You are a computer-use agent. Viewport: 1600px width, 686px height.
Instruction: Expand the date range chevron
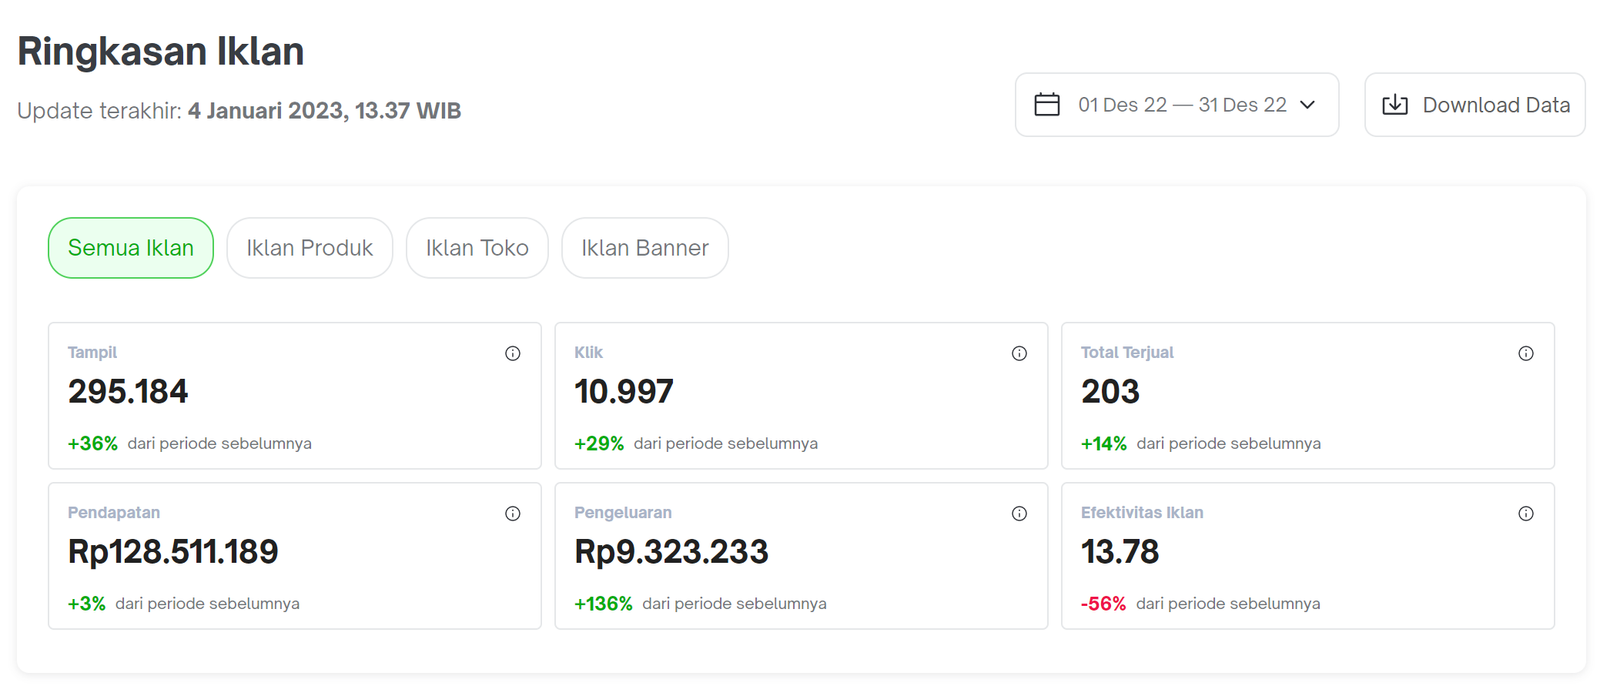click(x=1308, y=105)
